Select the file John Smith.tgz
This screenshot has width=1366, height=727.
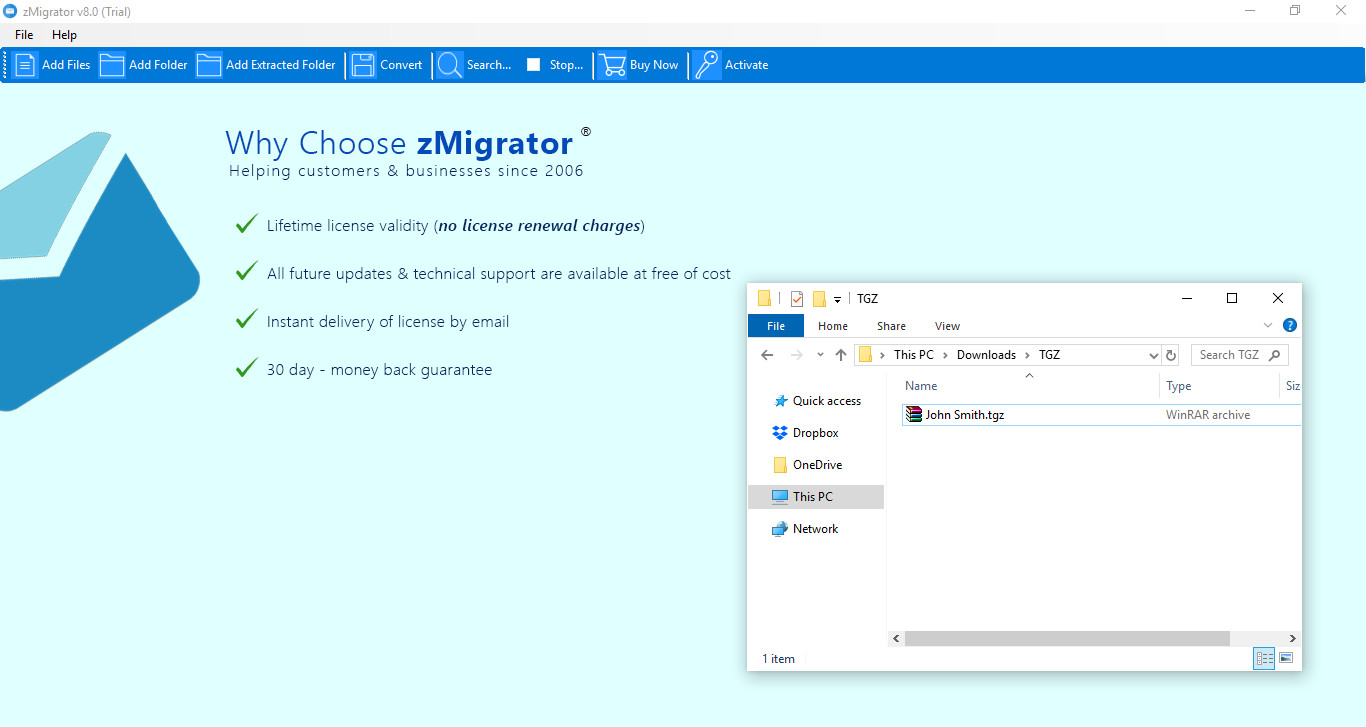(x=964, y=415)
